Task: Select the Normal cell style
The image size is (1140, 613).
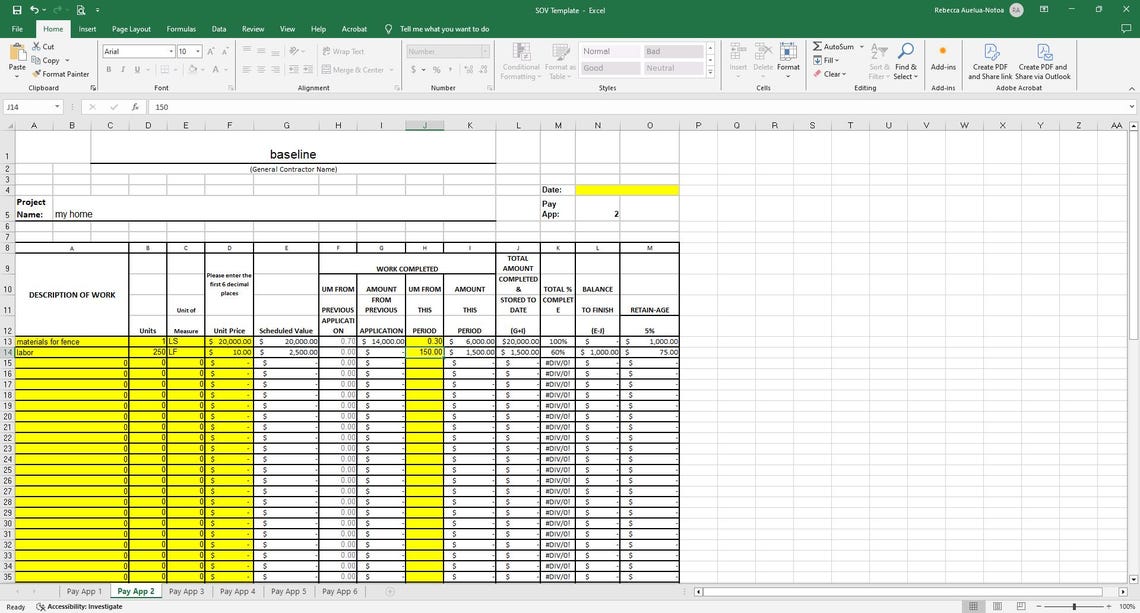Action: coord(610,52)
